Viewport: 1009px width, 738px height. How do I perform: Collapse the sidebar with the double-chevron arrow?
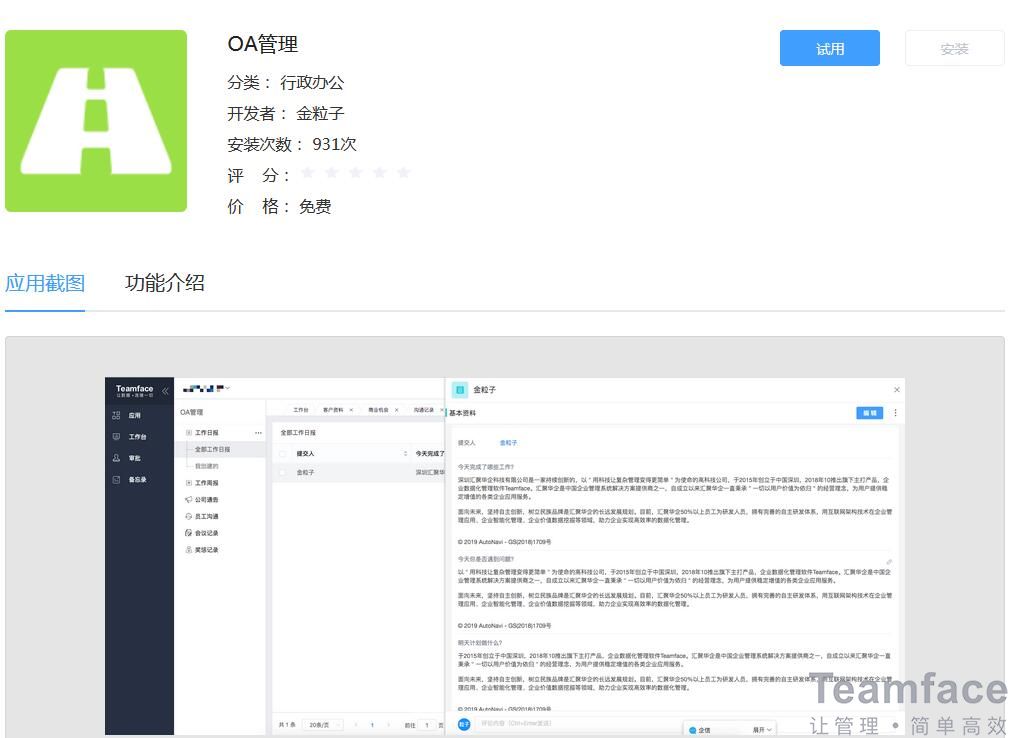click(164, 390)
